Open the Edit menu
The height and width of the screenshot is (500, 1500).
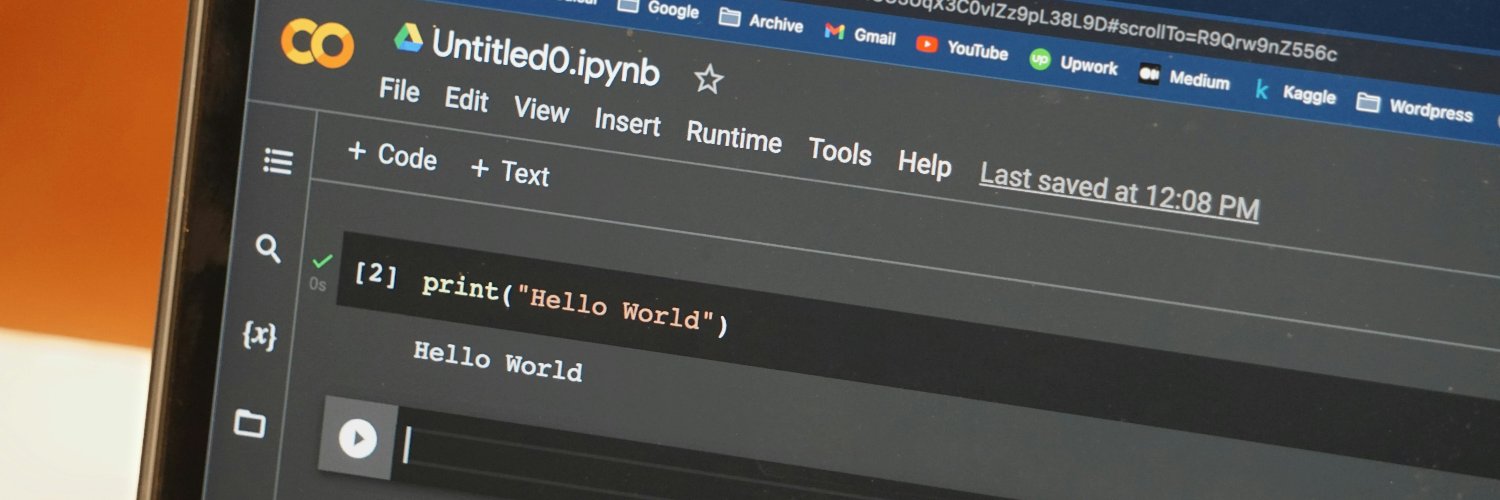[466, 100]
